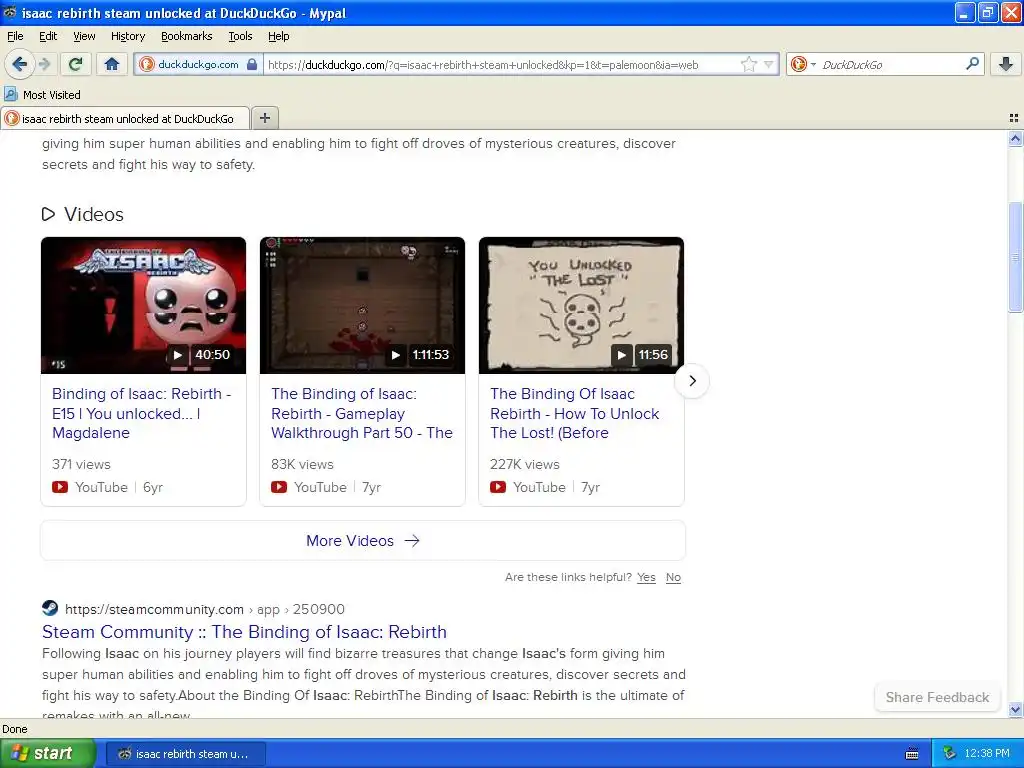Bookmark this page with the star icon
Screen dimensions: 1024x768
(x=748, y=64)
